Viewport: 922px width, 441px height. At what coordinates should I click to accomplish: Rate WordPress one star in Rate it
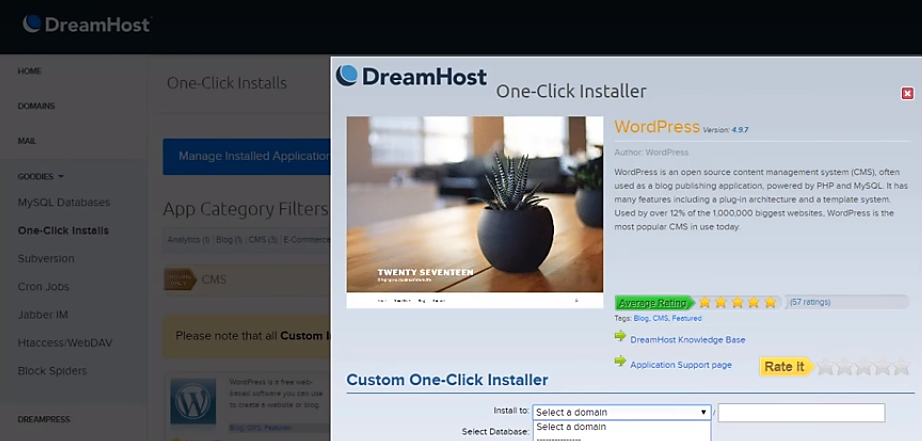point(826,367)
